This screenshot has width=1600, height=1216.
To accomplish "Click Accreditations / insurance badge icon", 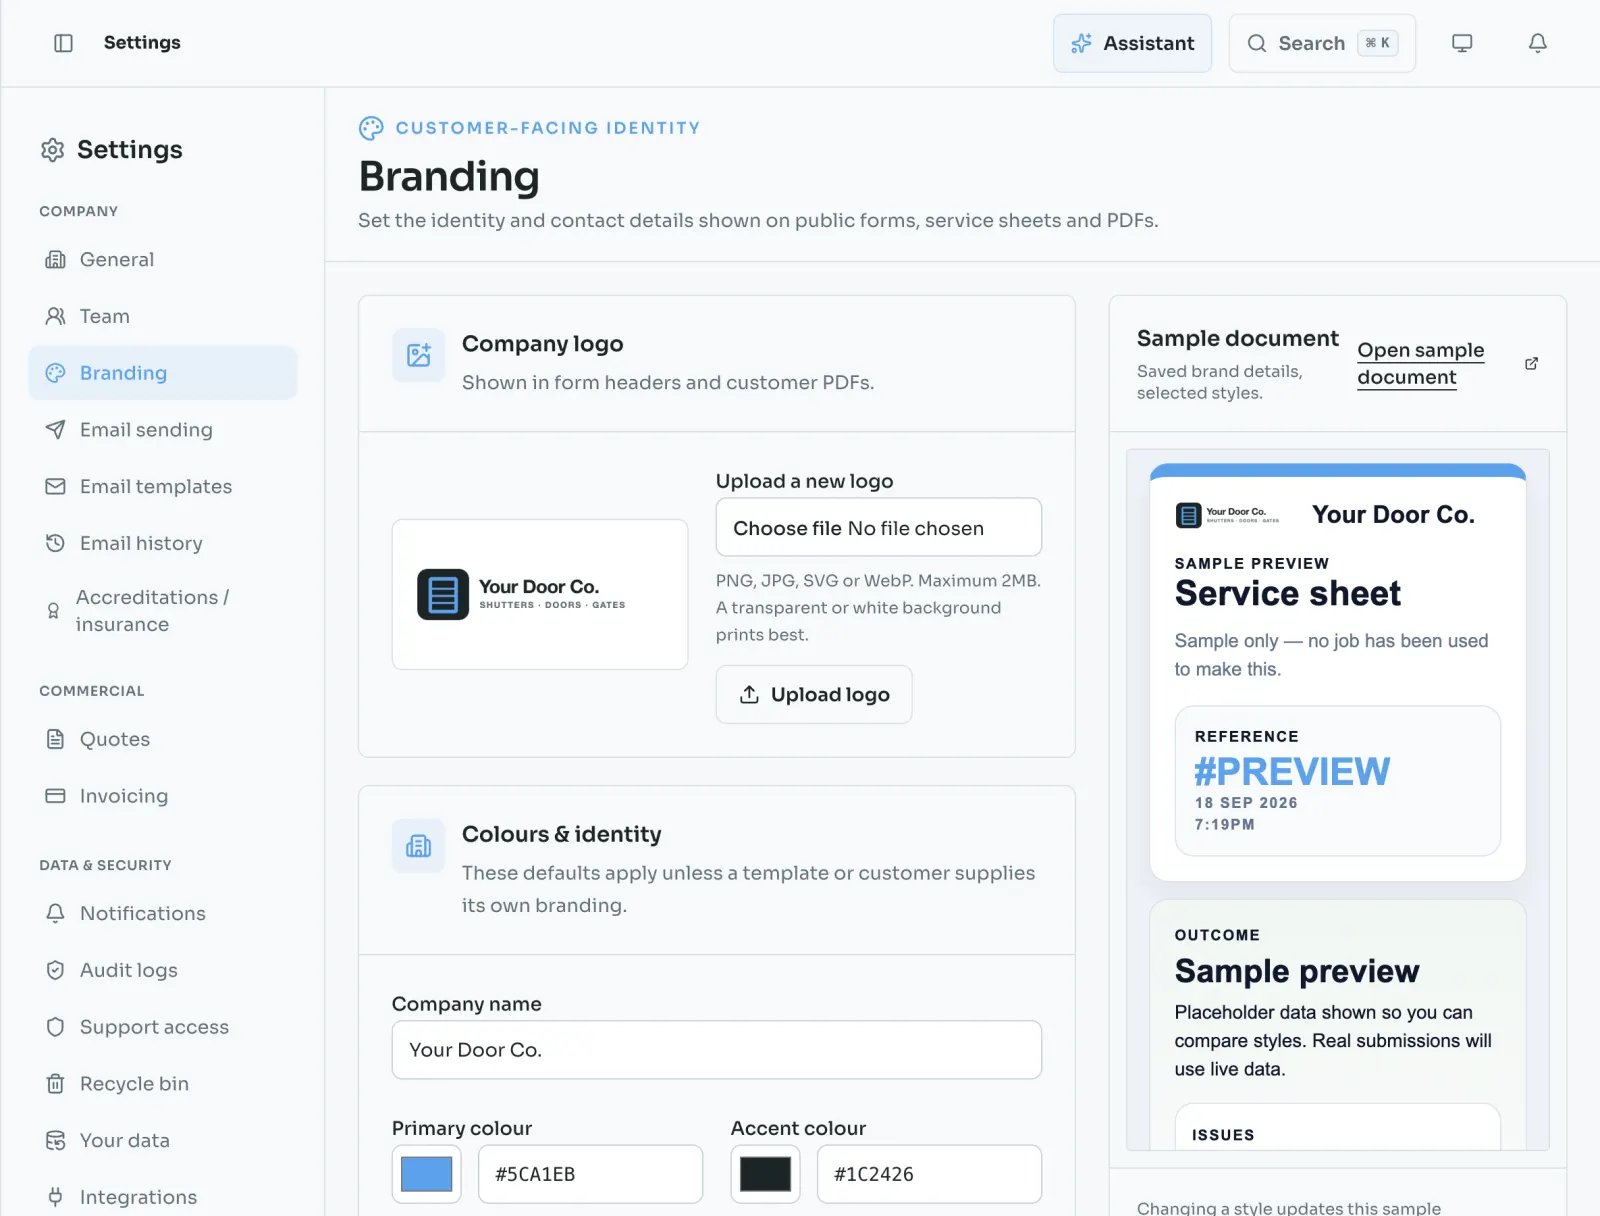I will (x=53, y=611).
